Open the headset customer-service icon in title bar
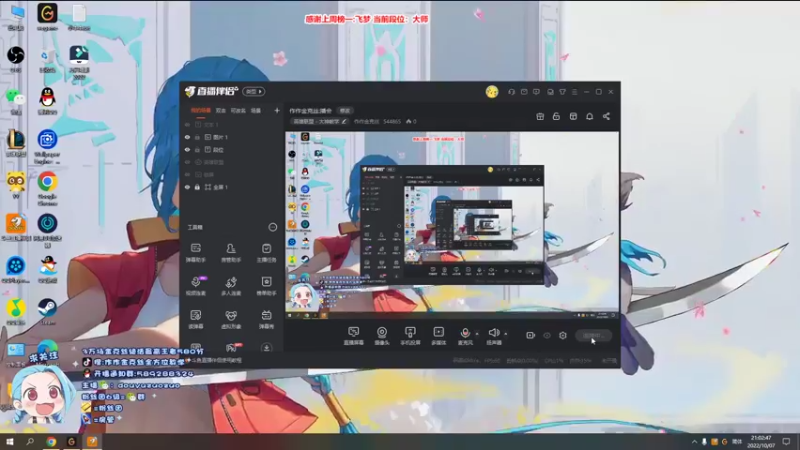Viewport: 800px width, 450px height. [511, 92]
